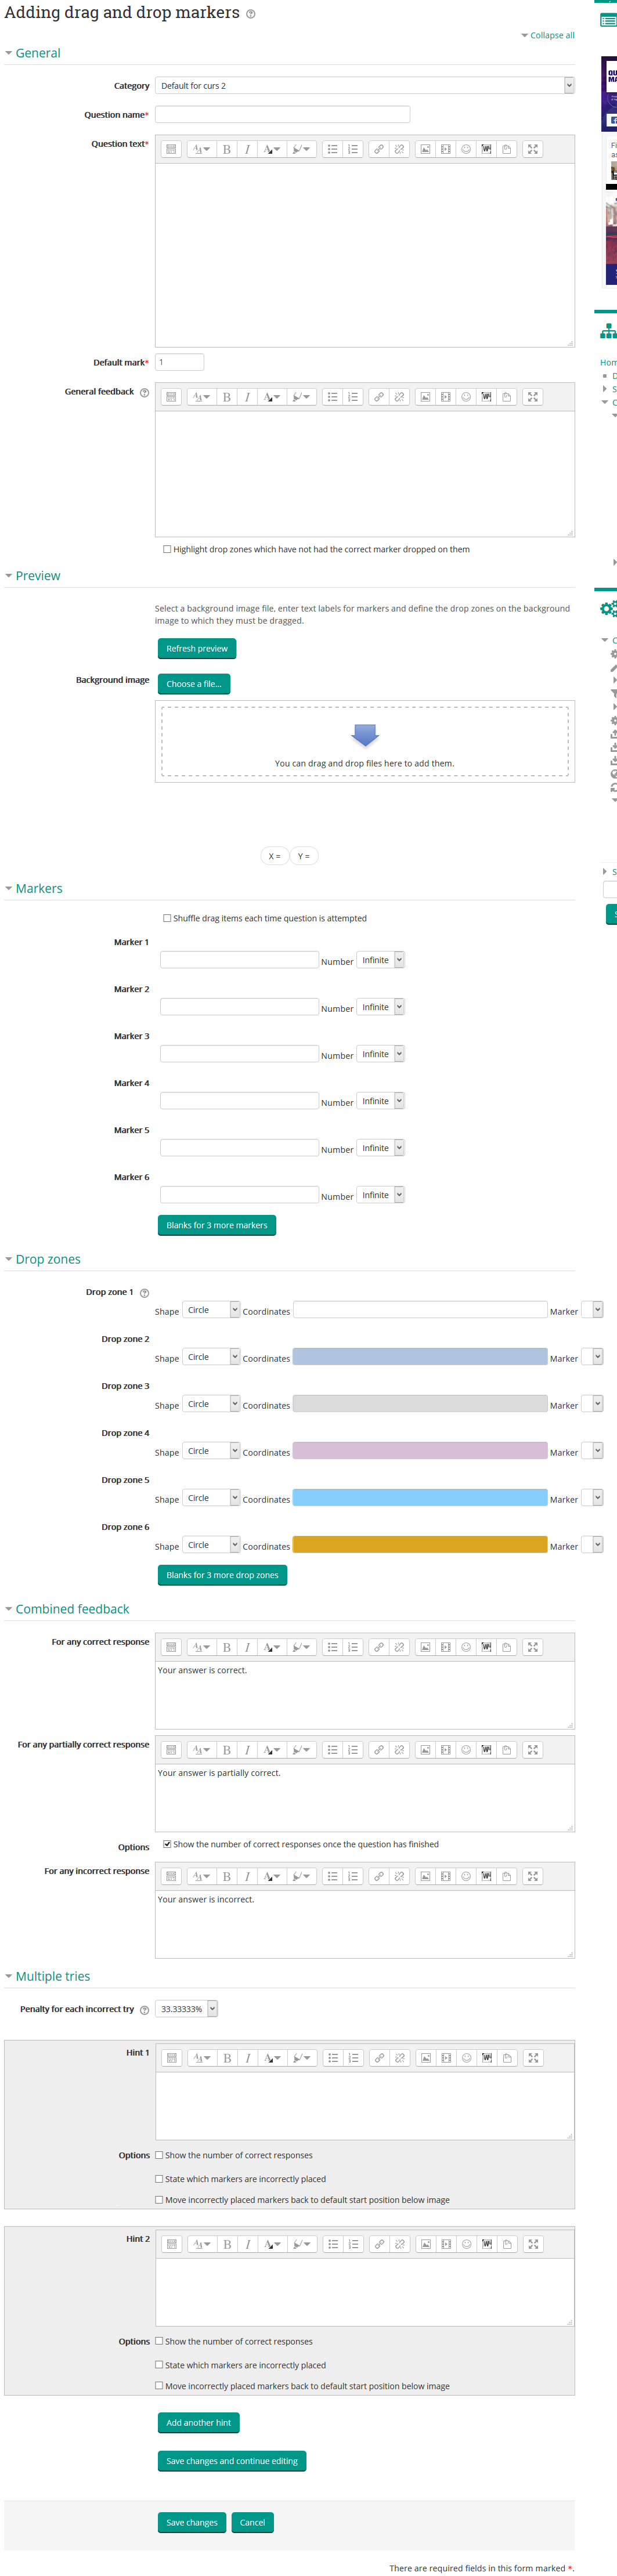The height and width of the screenshot is (2576, 617).
Task: Toggle bold in the Question text editor
Action: [227, 149]
